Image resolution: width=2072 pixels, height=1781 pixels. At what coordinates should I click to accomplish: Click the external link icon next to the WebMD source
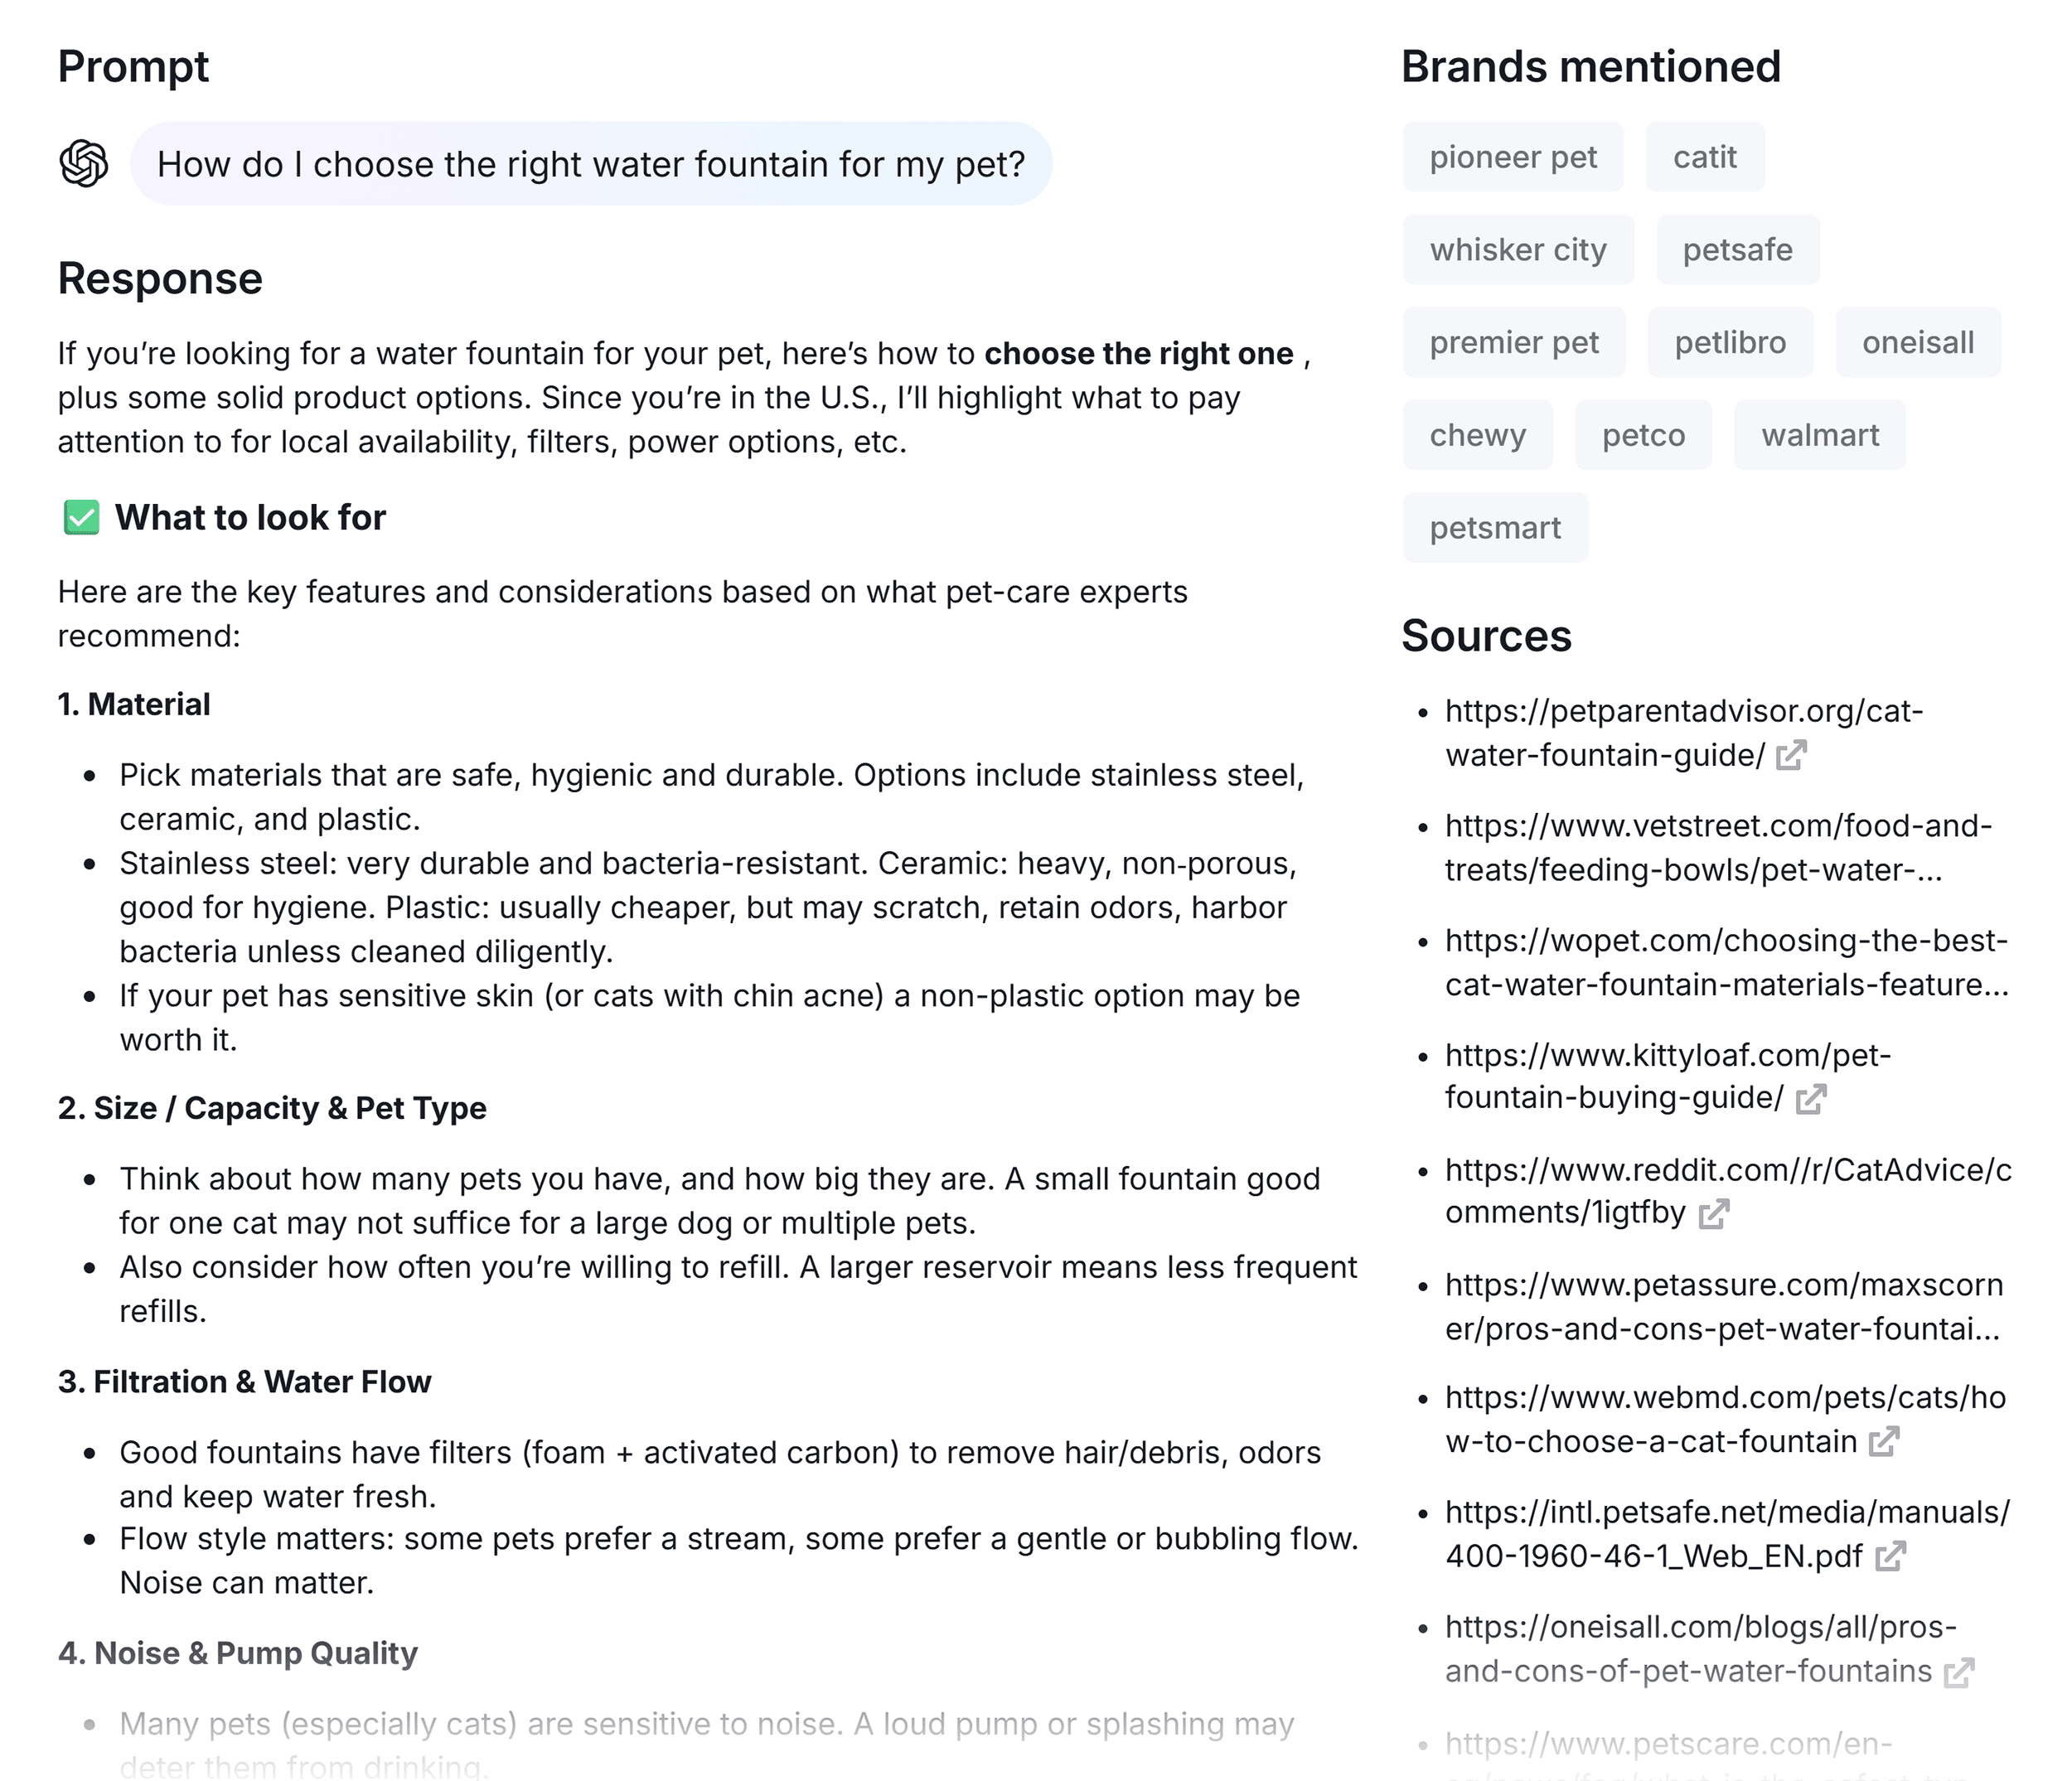click(x=1884, y=1444)
